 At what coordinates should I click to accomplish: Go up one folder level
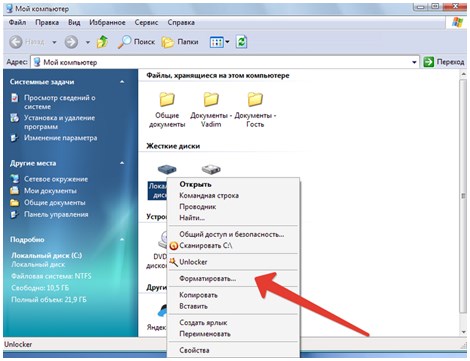tap(102, 42)
